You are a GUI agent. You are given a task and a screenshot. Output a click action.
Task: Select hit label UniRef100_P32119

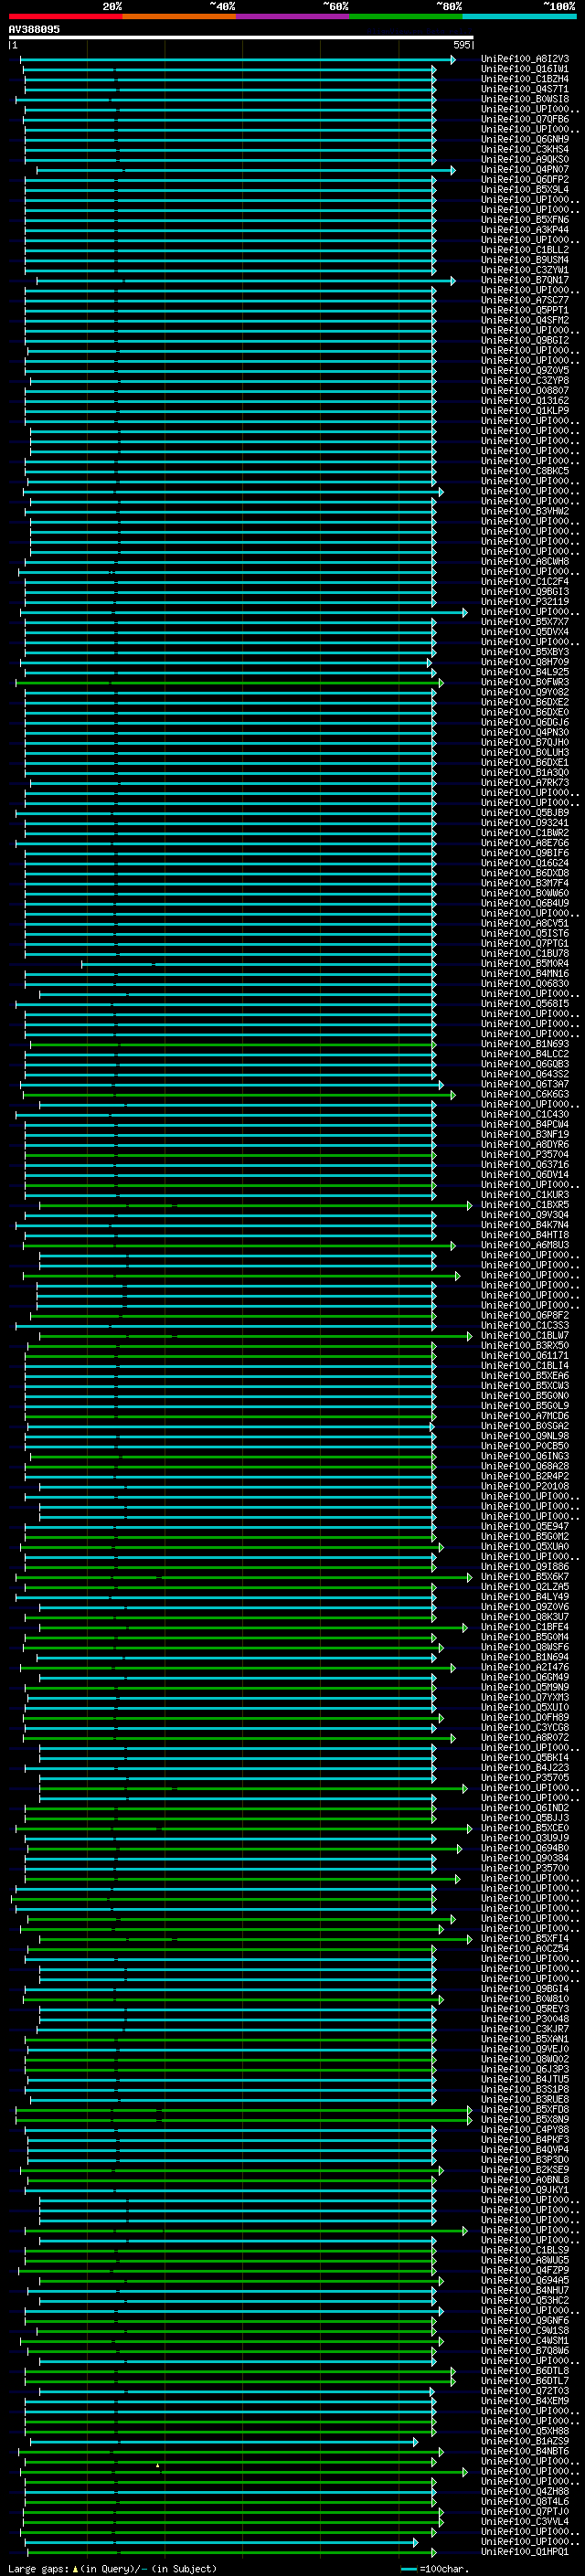(525, 602)
